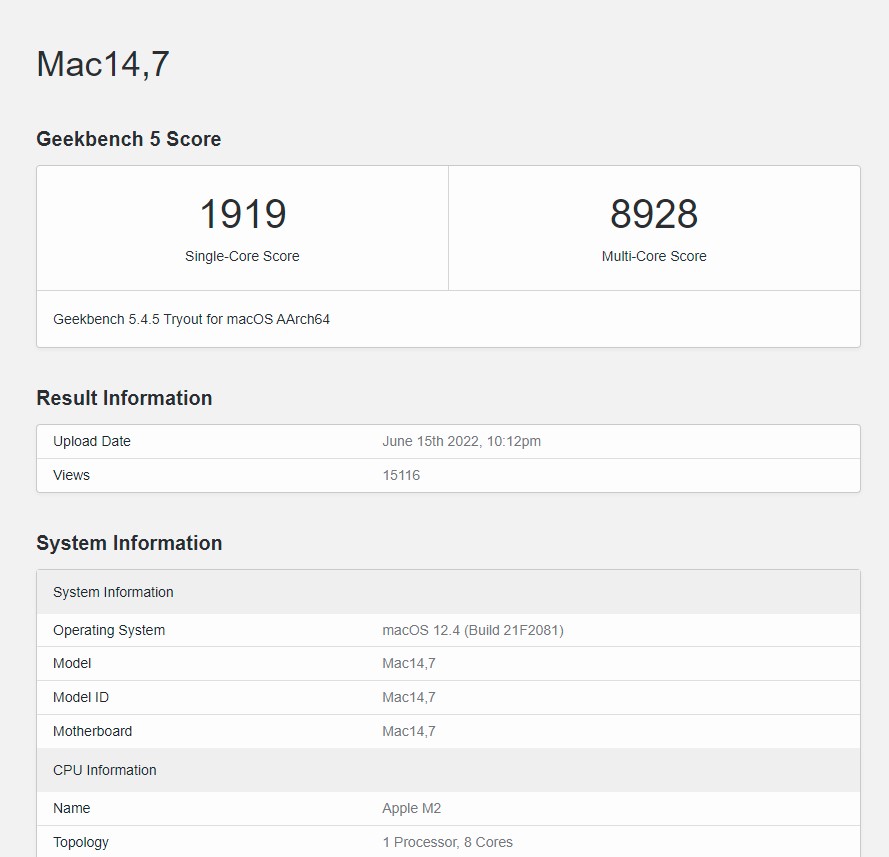The image size is (889, 857).
Task: Click the large System Information section heading
Action: (129, 543)
